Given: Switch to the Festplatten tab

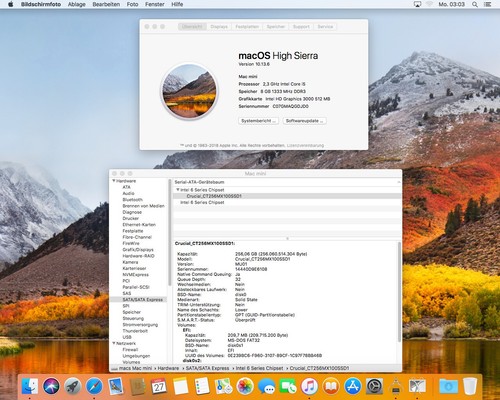Looking at the screenshot, I should point(247,27).
